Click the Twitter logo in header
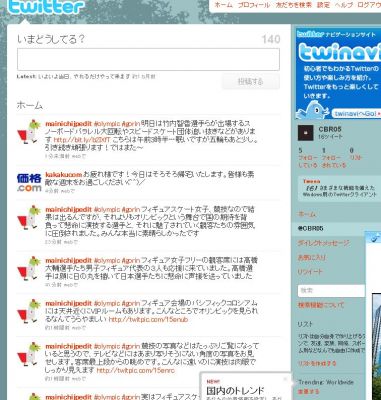The image size is (381, 400). 45,7
